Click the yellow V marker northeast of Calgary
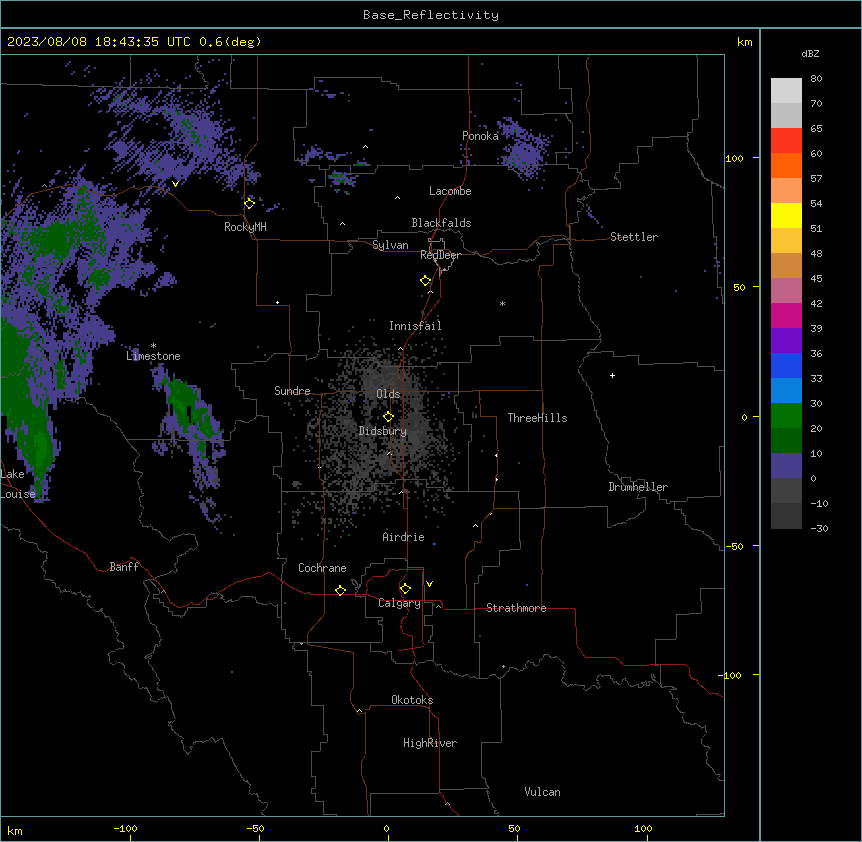 (x=429, y=584)
